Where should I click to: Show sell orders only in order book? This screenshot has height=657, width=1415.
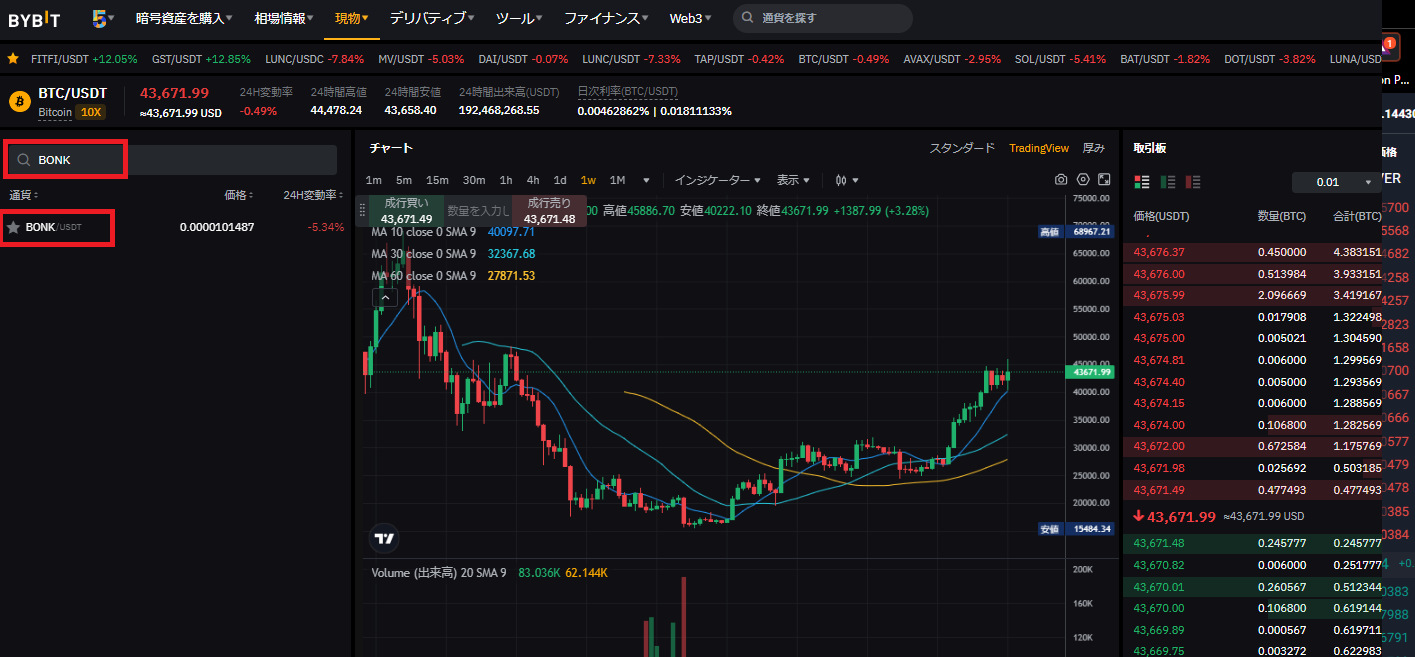click(x=1192, y=182)
